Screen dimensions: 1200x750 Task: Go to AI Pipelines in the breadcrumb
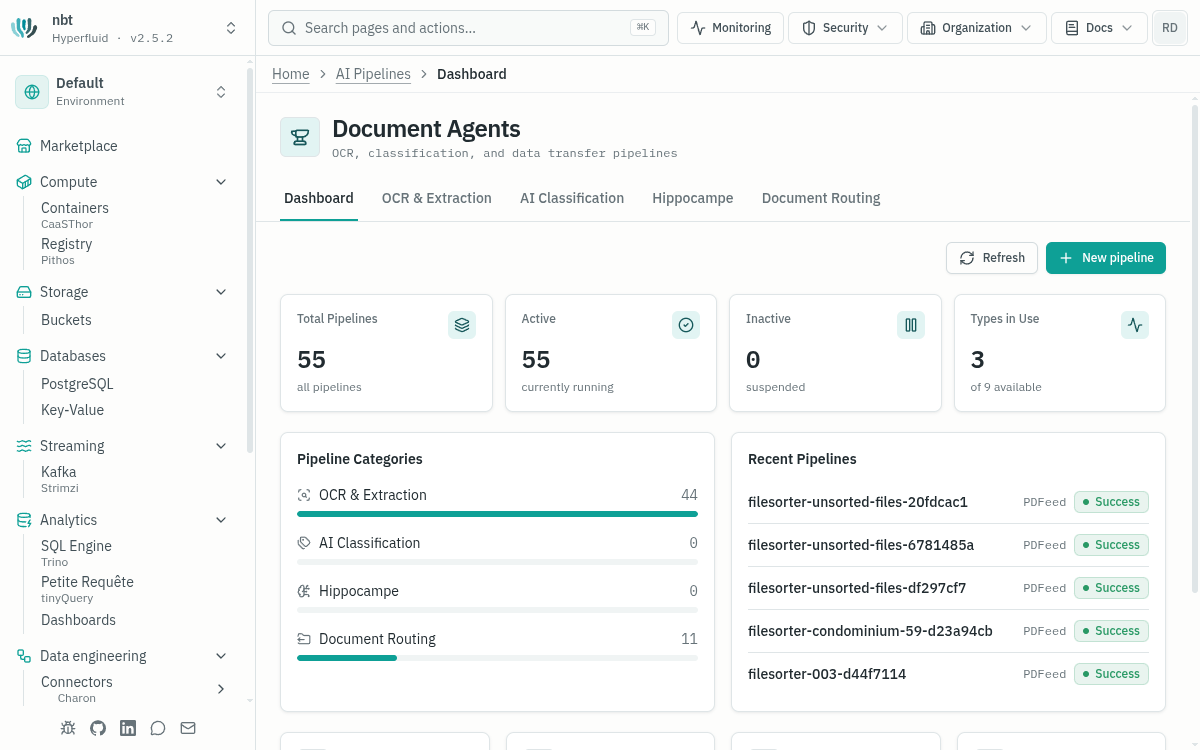point(373,74)
